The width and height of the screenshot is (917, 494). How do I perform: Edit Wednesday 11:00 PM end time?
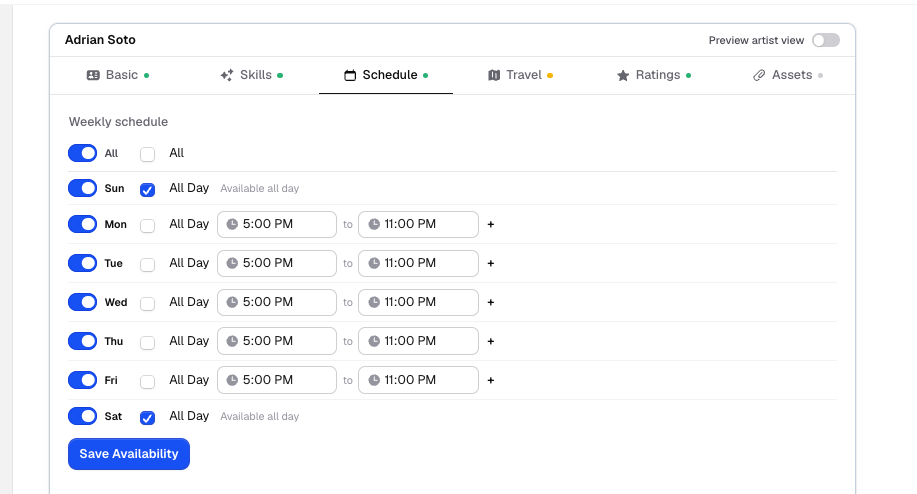[x=418, y=302]
